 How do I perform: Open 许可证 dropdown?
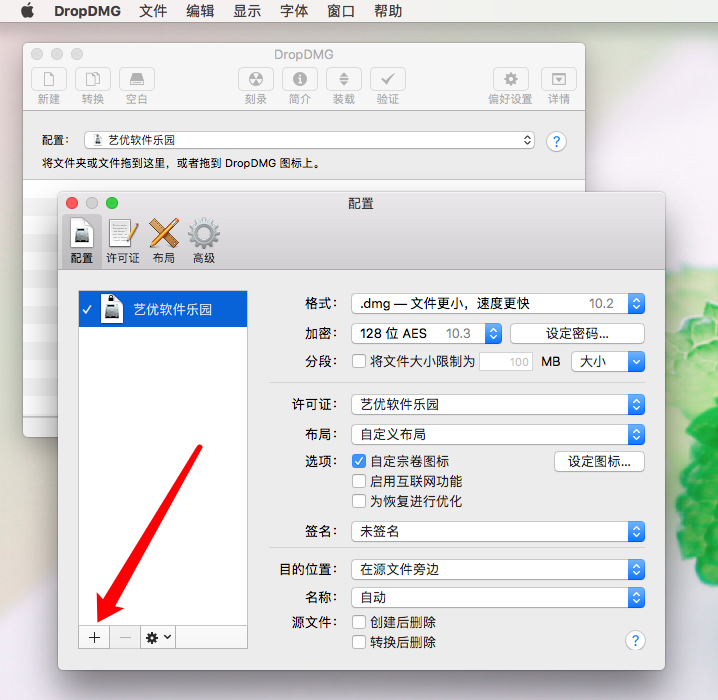point(498,405)
